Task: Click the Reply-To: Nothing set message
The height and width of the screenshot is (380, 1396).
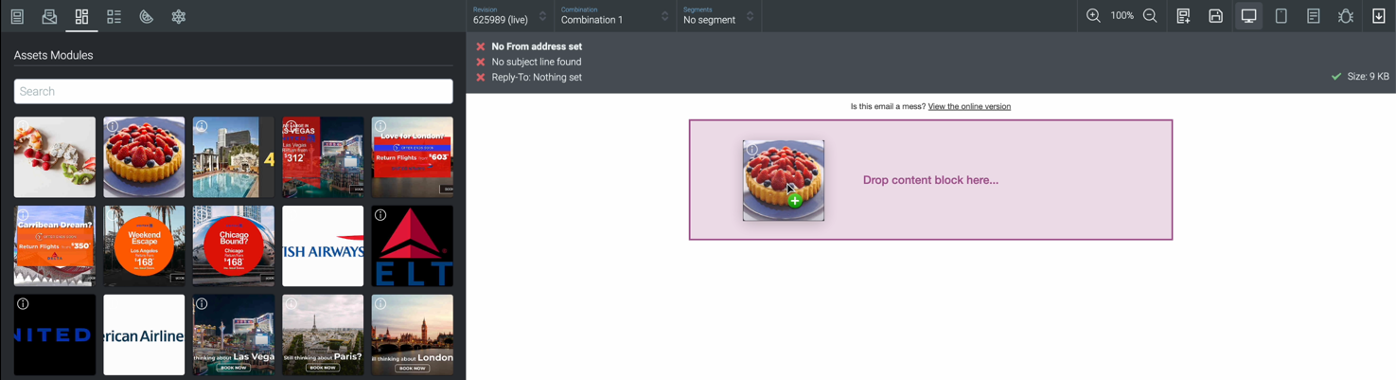Action: (x=536, y=77)
